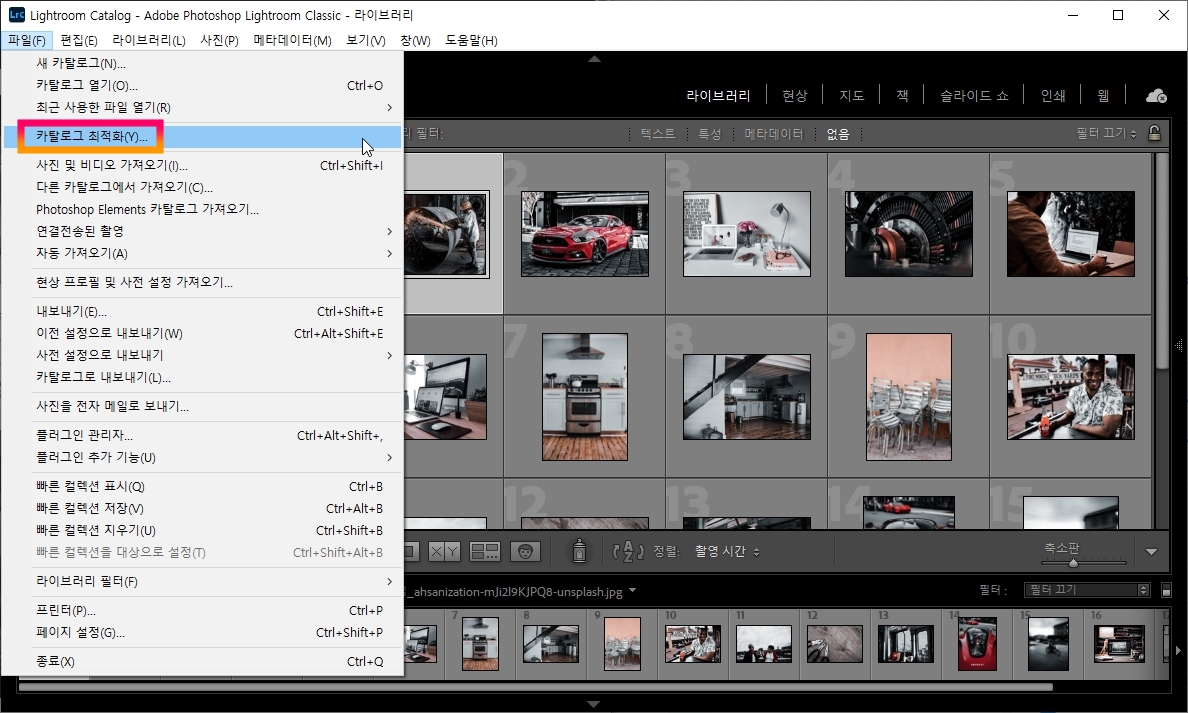Choose 새 카탈로그(N)... menu item
This screenshot has height=713, width=1188.
tap(202, 64)
